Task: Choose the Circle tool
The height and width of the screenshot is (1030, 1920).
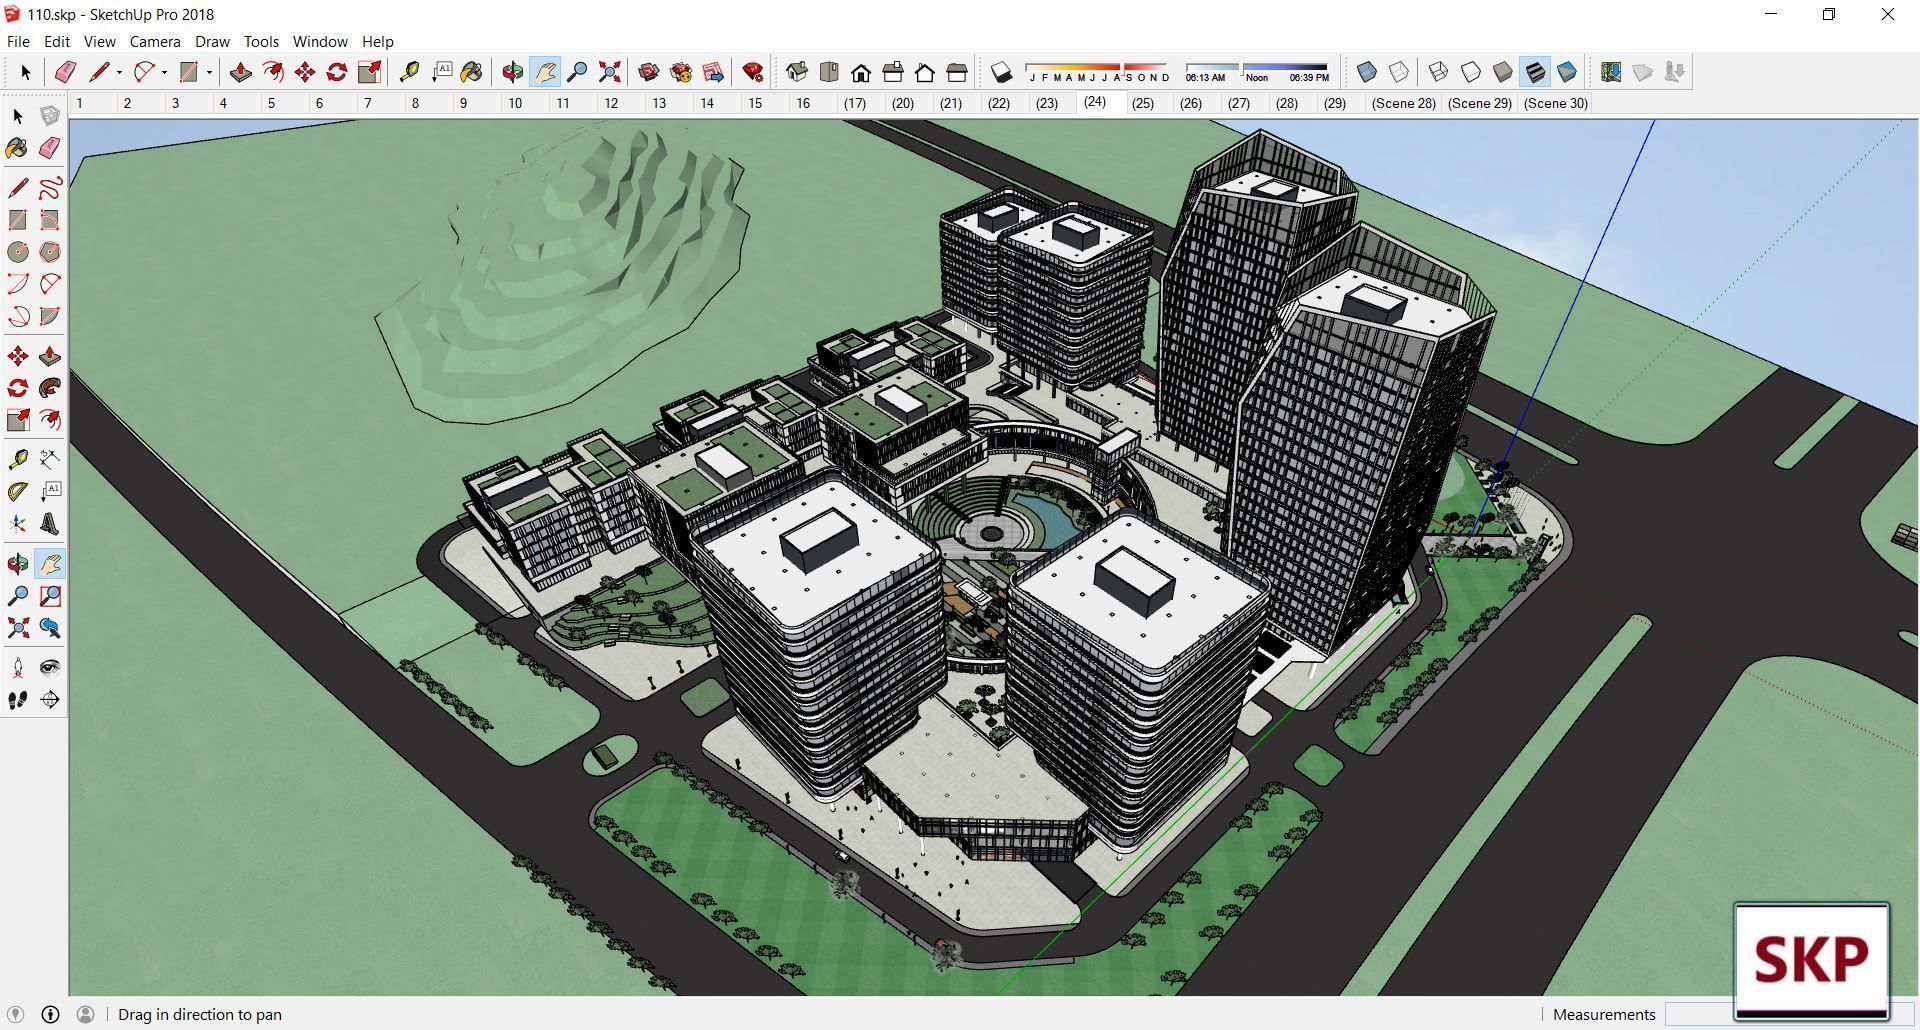Action: (18, 252)
